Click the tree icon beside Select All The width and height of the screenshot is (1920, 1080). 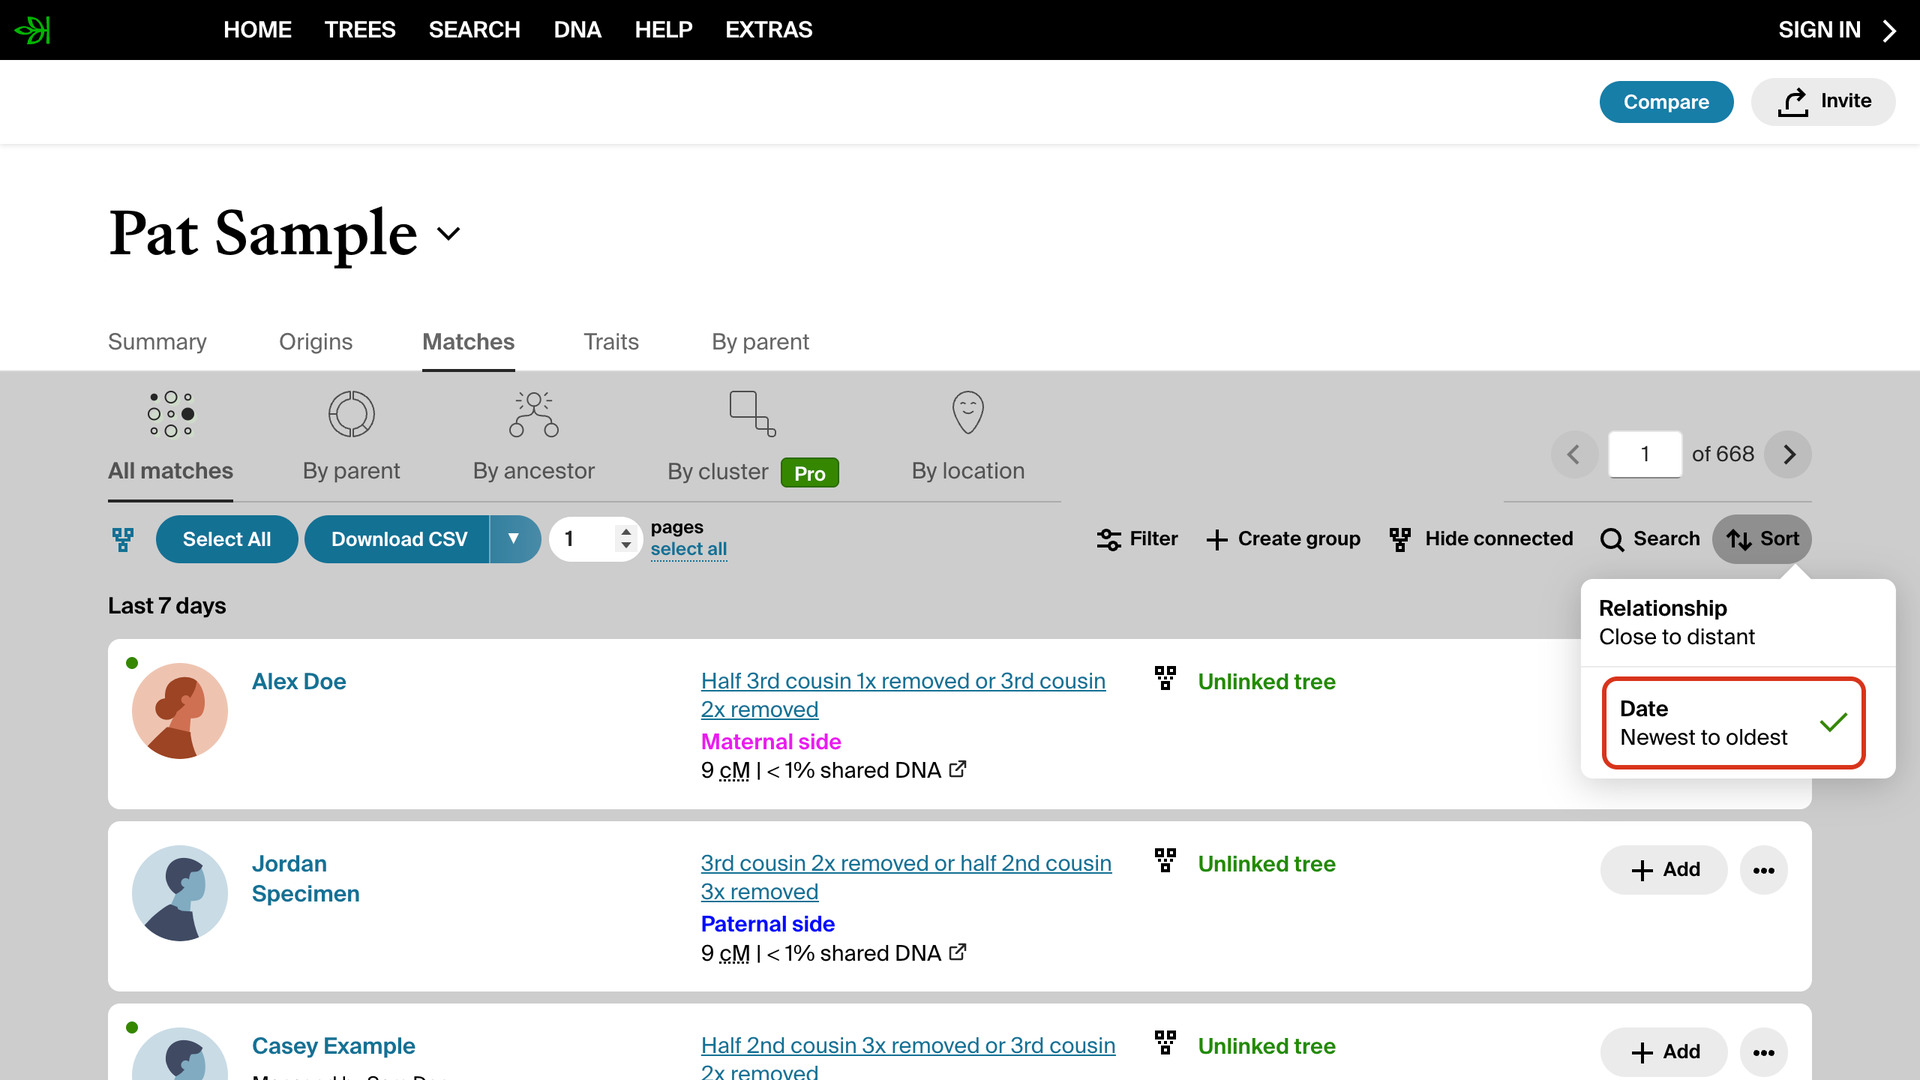123,540
